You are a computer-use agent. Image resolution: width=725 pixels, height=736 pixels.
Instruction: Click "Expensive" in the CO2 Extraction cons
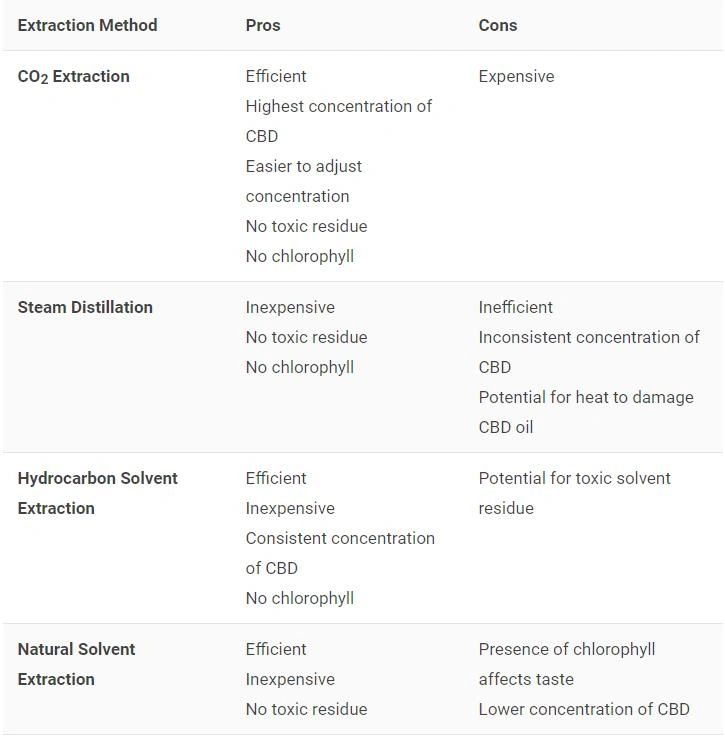516,76
